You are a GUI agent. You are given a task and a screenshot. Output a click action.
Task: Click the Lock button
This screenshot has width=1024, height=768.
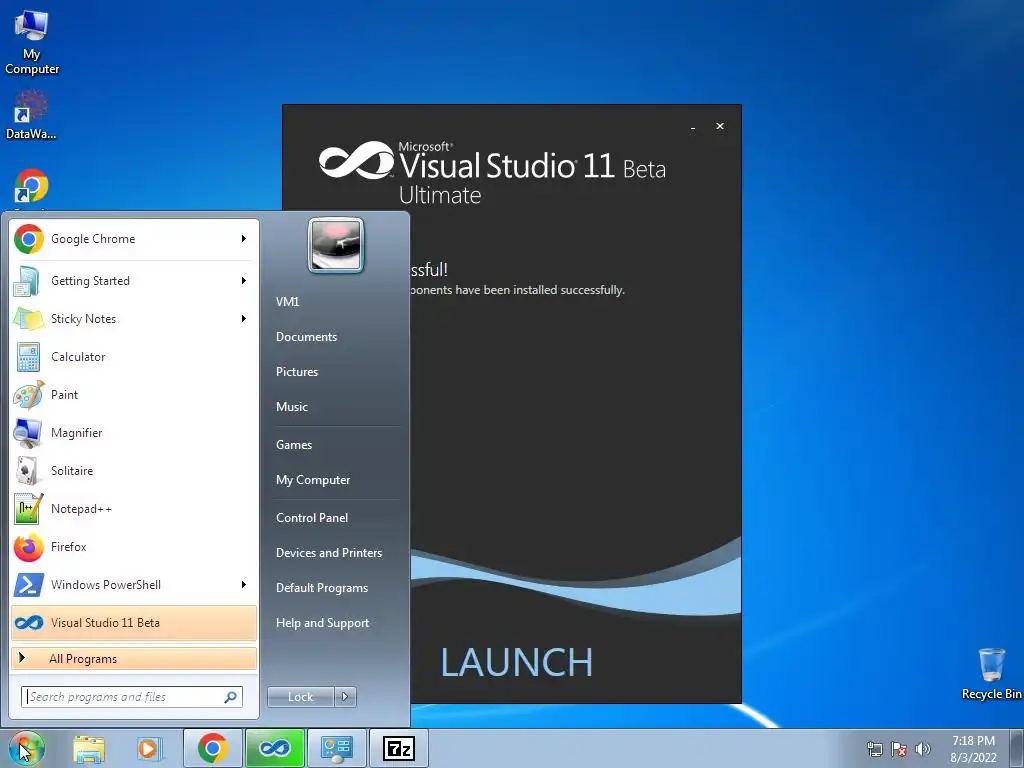coord(301,697)
